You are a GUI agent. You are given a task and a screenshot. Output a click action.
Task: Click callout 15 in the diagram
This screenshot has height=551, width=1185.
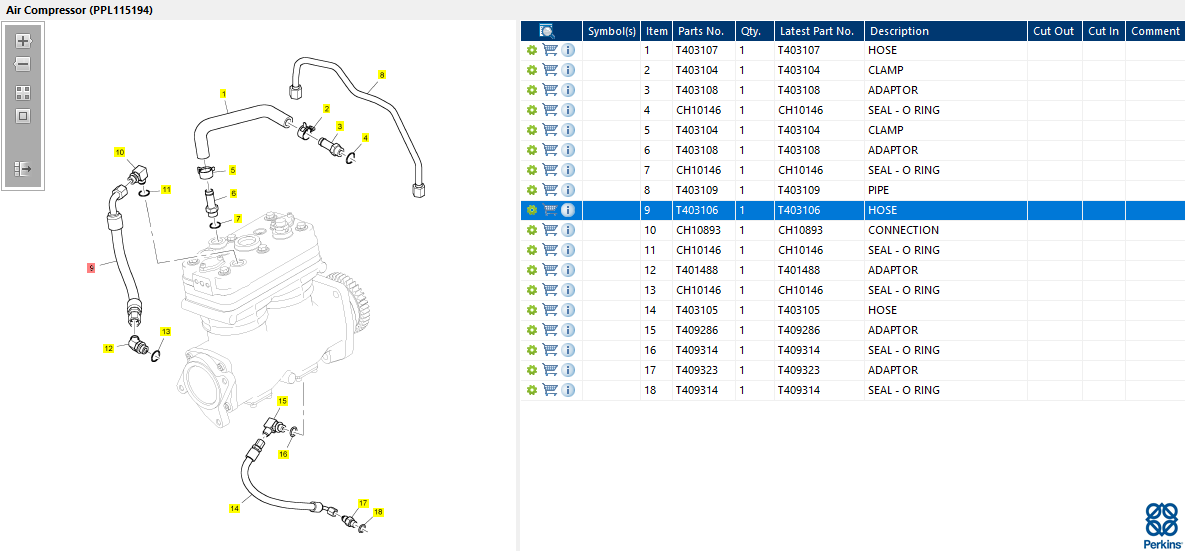pos(283,400)
